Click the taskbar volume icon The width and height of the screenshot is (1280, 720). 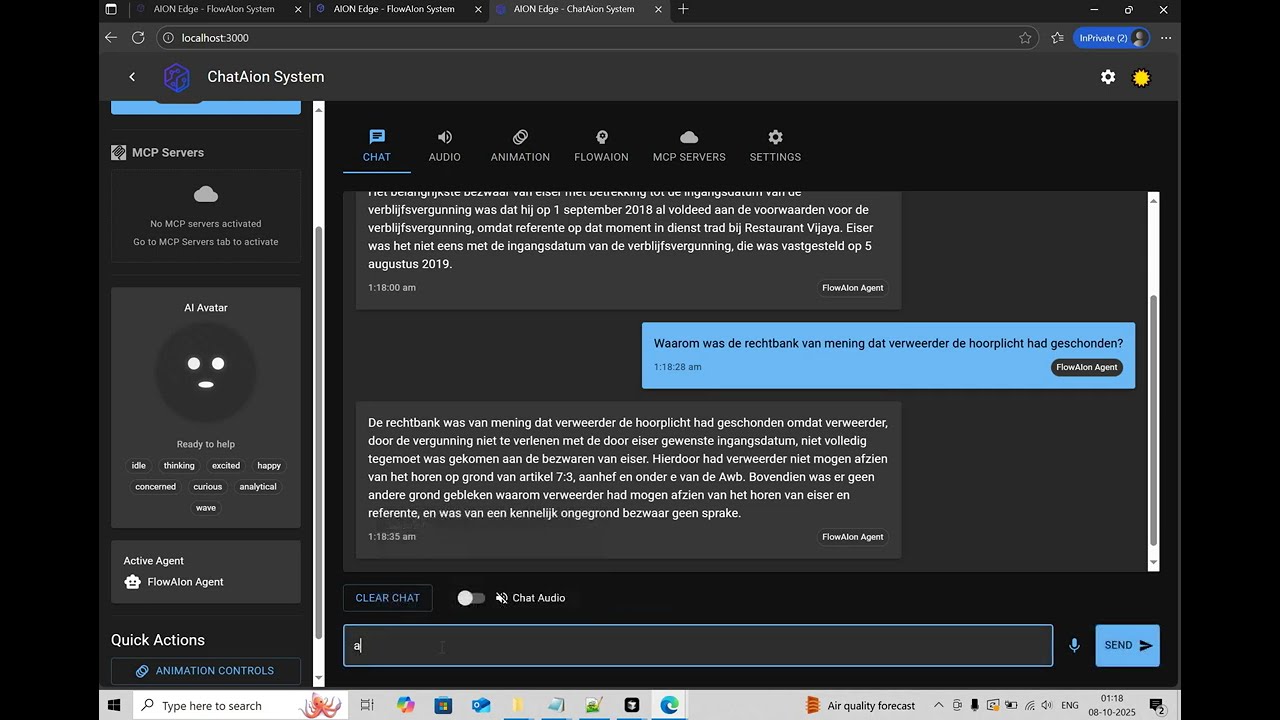(x=1047, y=706)
